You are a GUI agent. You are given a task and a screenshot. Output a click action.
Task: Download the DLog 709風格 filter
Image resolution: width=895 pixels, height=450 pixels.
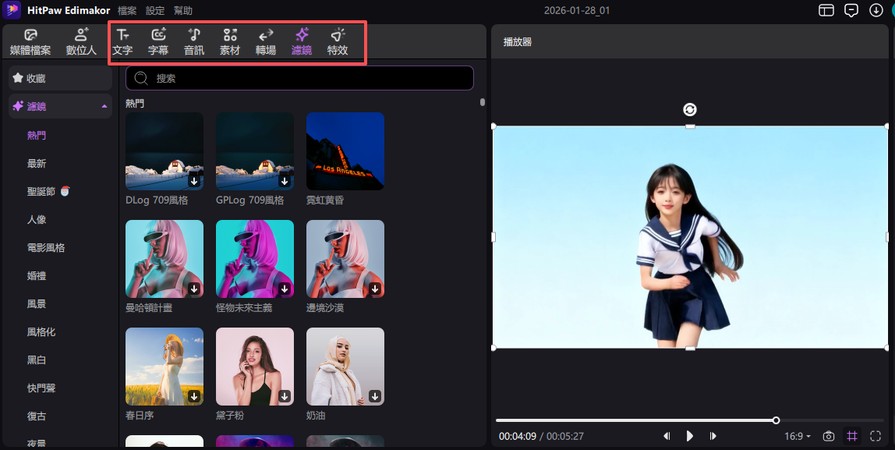click(x=194, y=181)
